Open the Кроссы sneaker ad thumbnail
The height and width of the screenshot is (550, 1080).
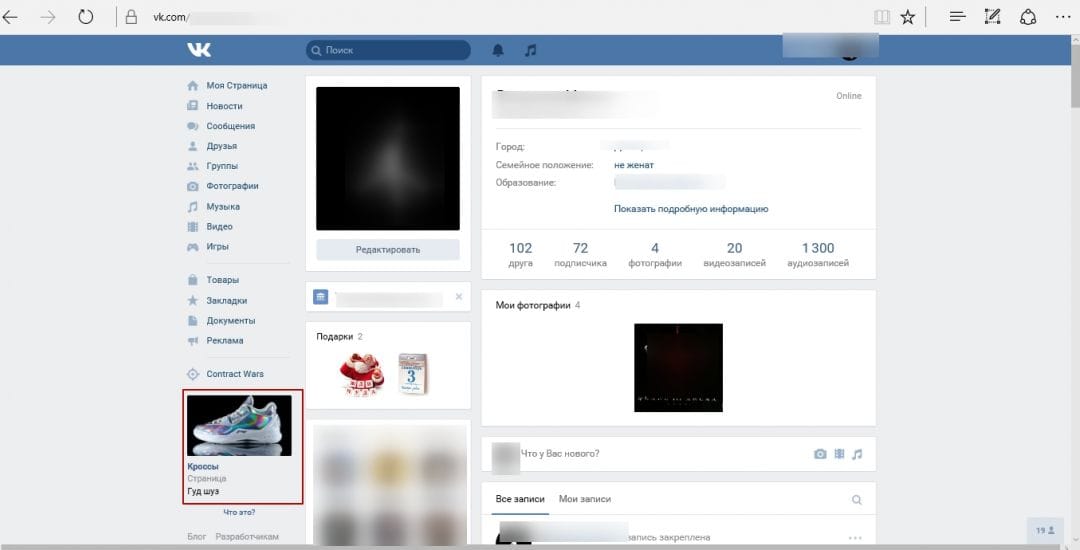click(239, 425)
